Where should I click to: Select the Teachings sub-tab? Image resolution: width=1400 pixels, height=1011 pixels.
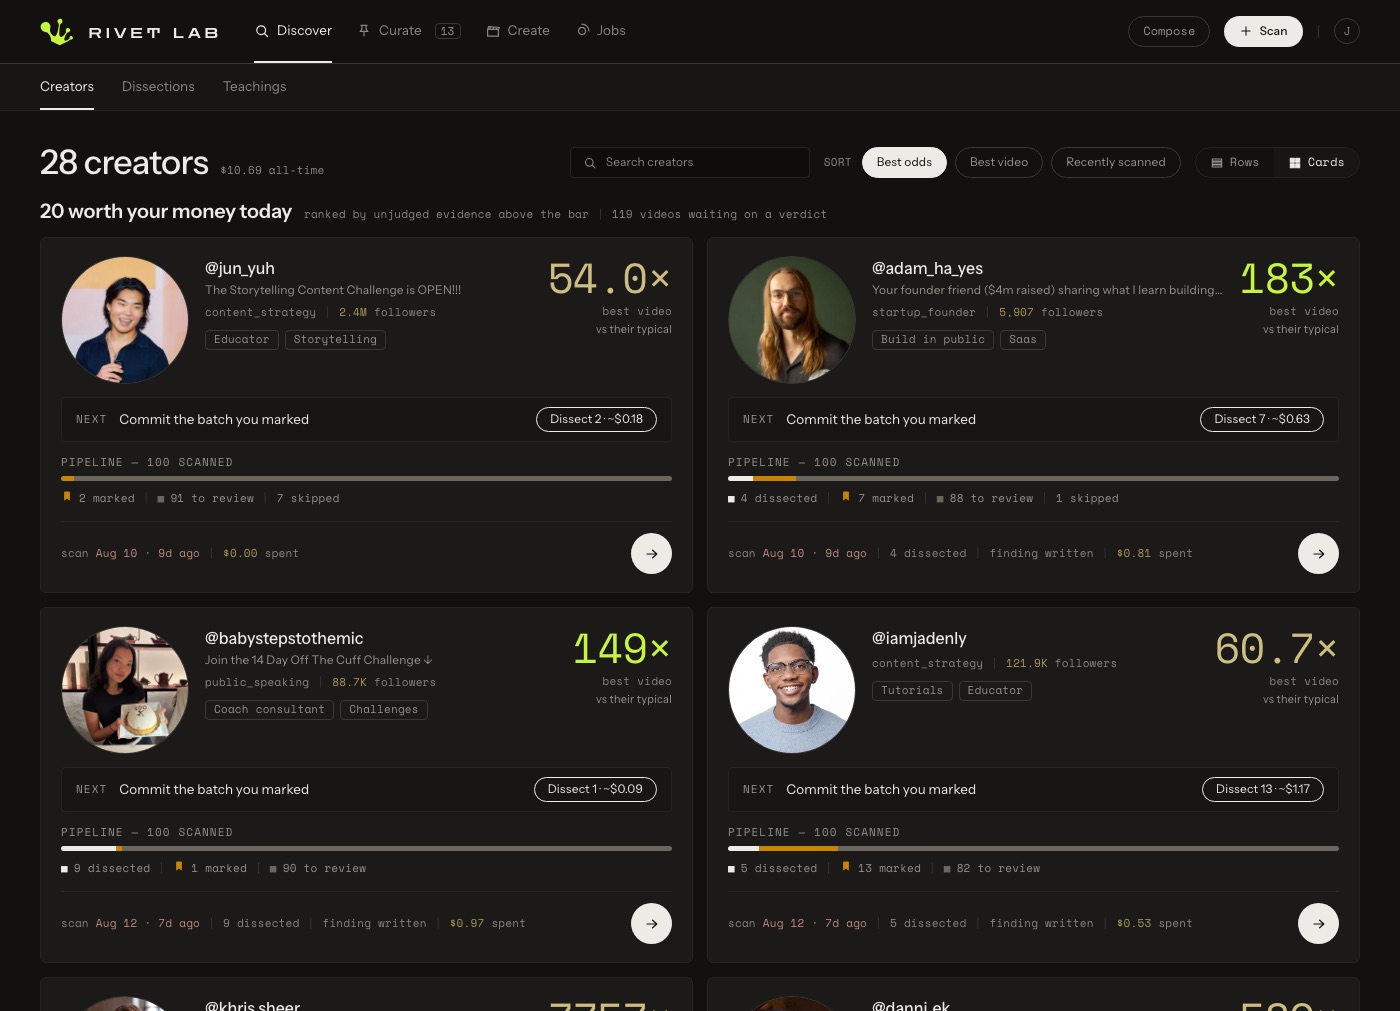pos(254,87)
